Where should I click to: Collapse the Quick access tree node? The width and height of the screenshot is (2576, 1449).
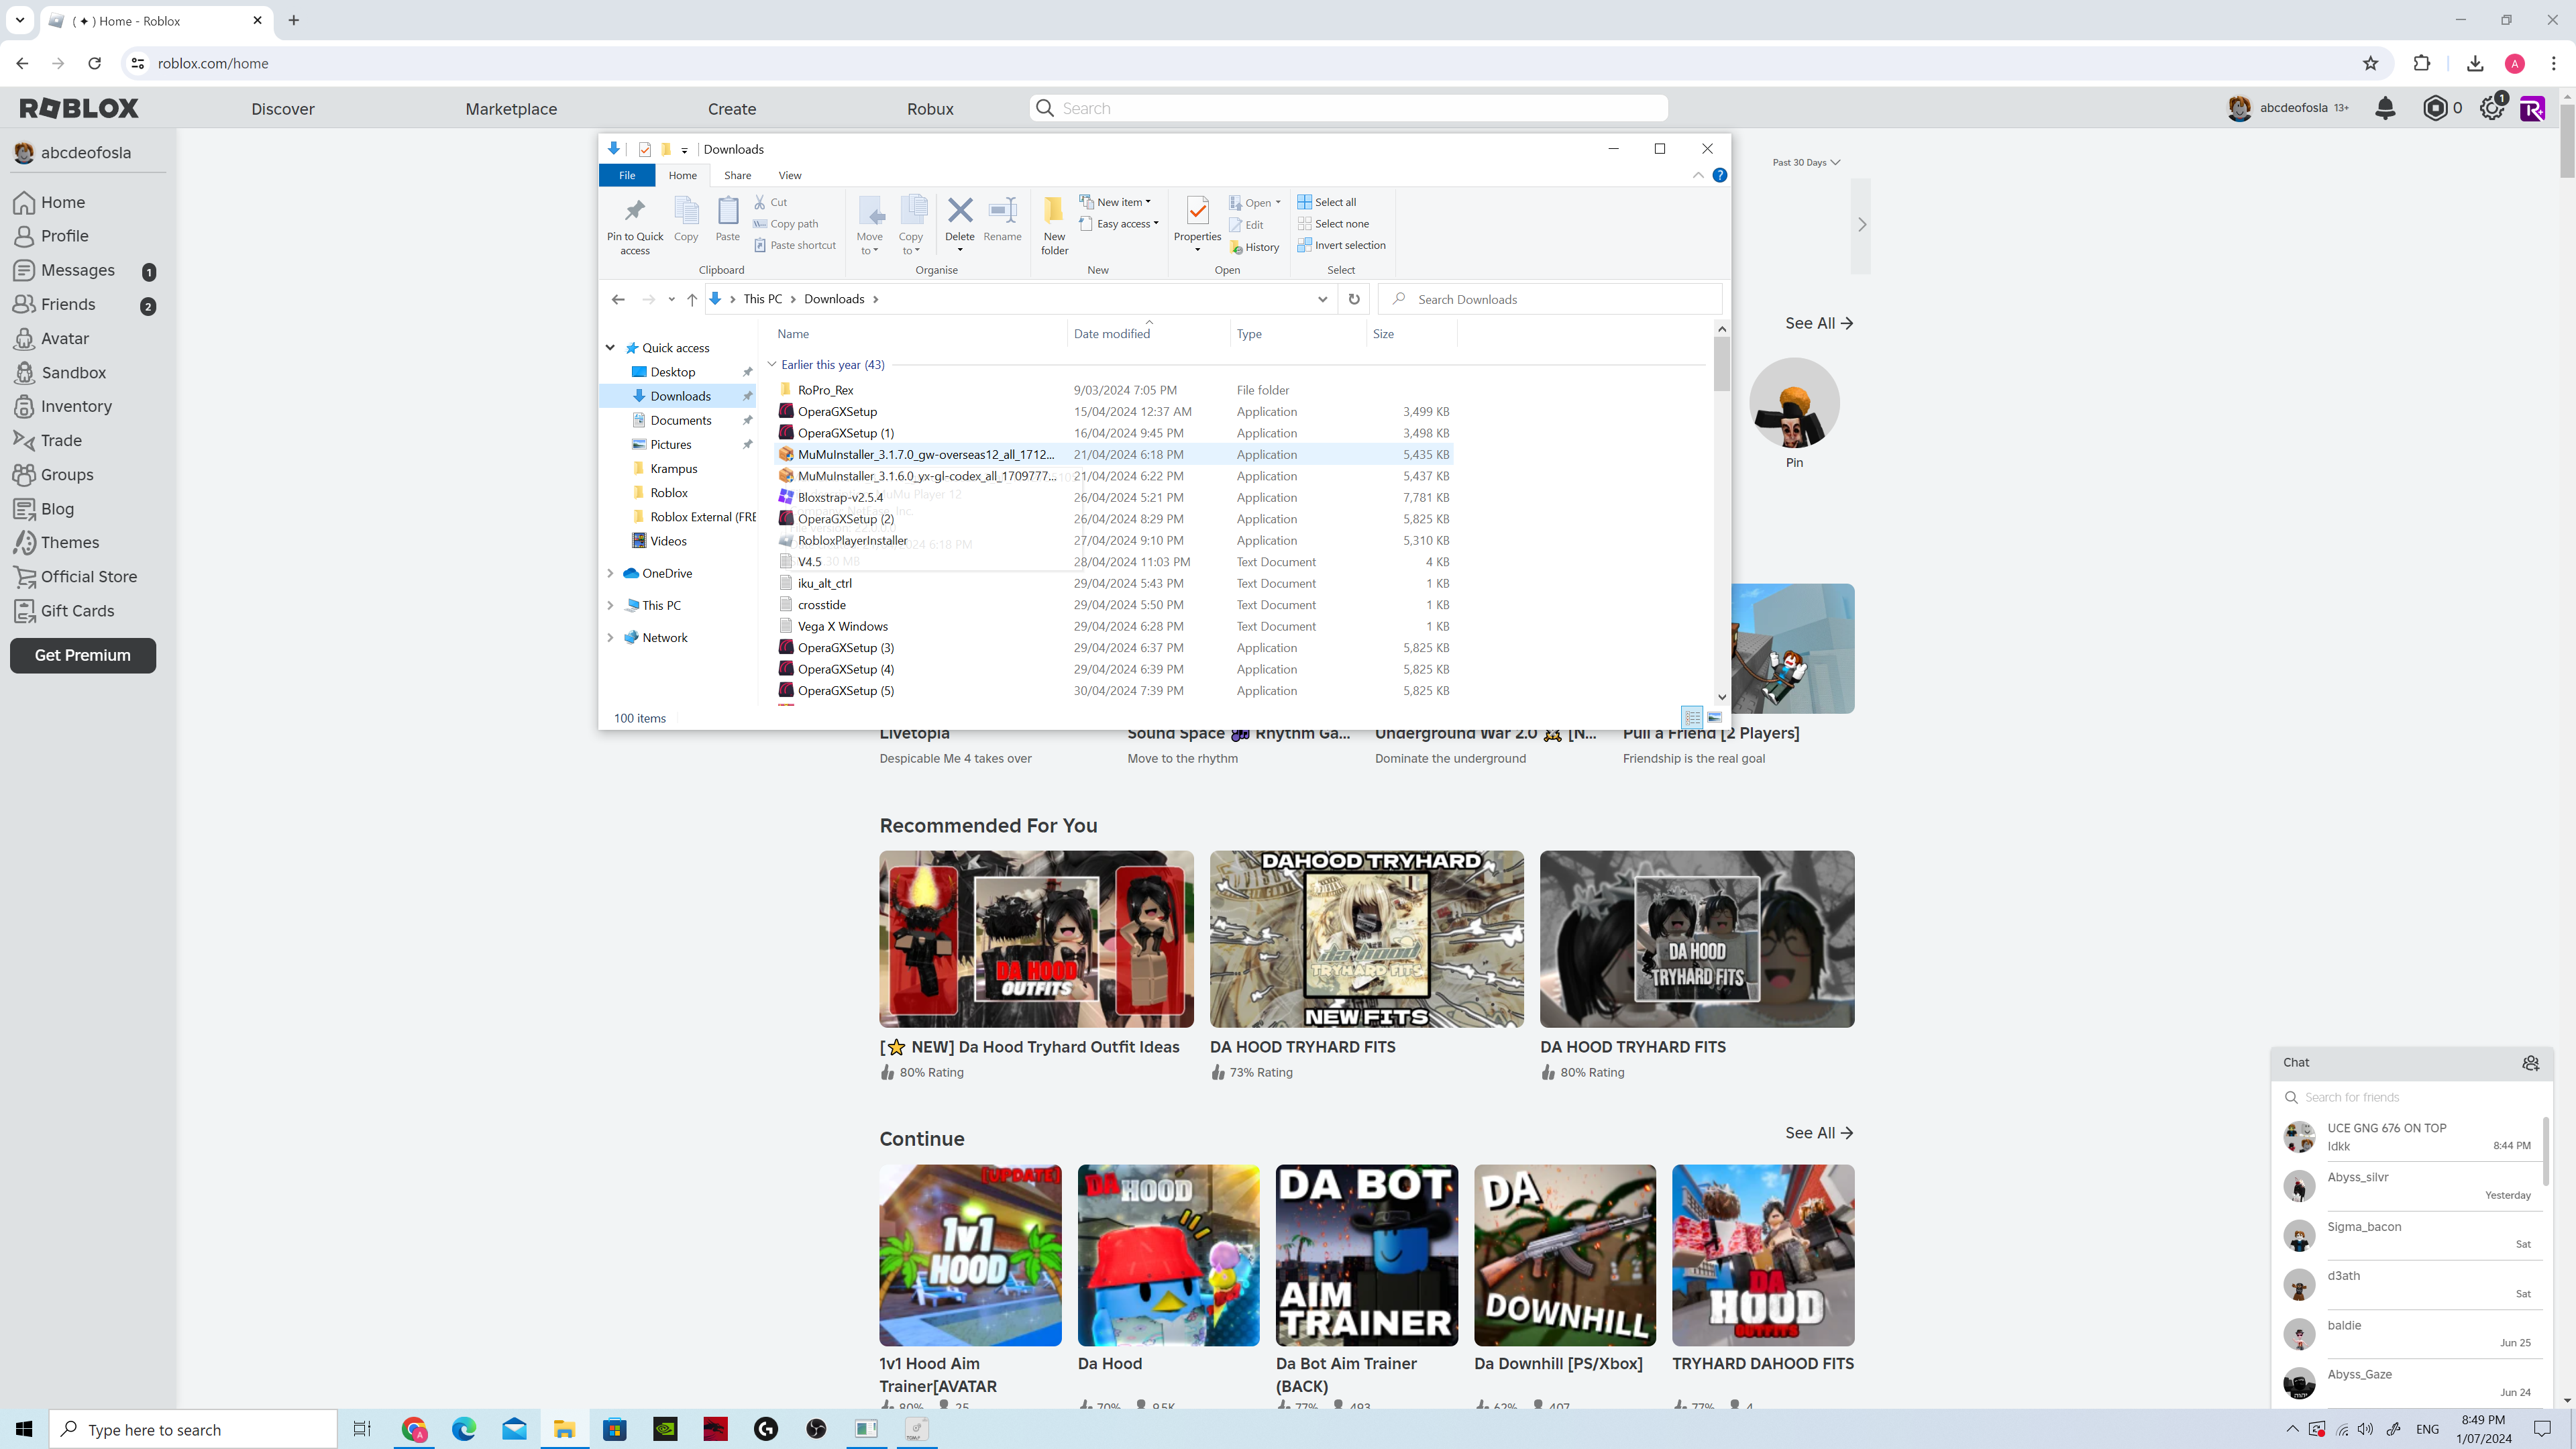click(x=610, y=348)
